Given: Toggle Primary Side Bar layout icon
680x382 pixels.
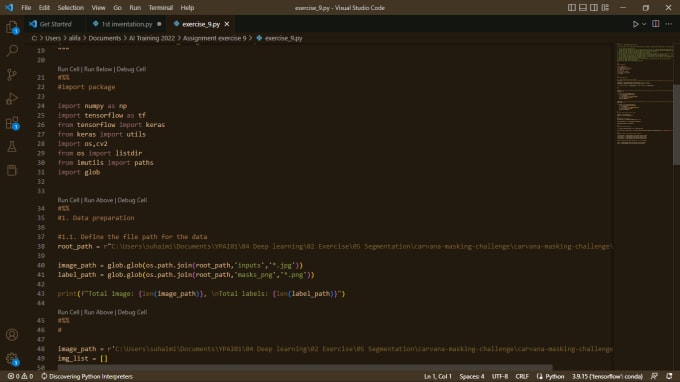Looking at the screenshot, I should point(572,7).
